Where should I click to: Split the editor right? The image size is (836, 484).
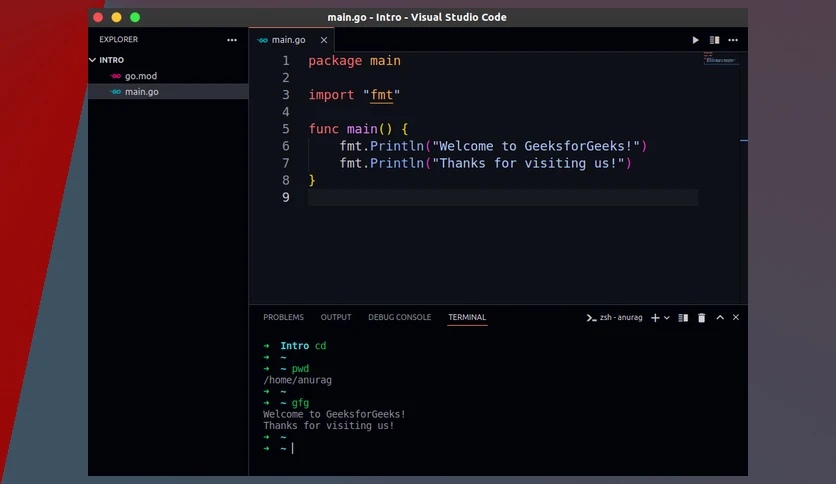coord(714,40)
